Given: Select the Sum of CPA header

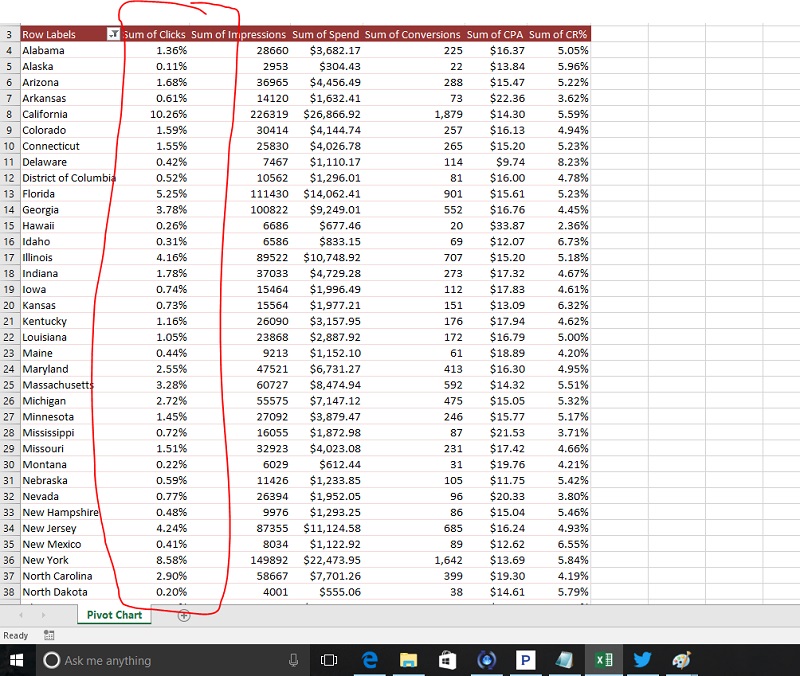Looking at the screenshot, I should point(495,34).
